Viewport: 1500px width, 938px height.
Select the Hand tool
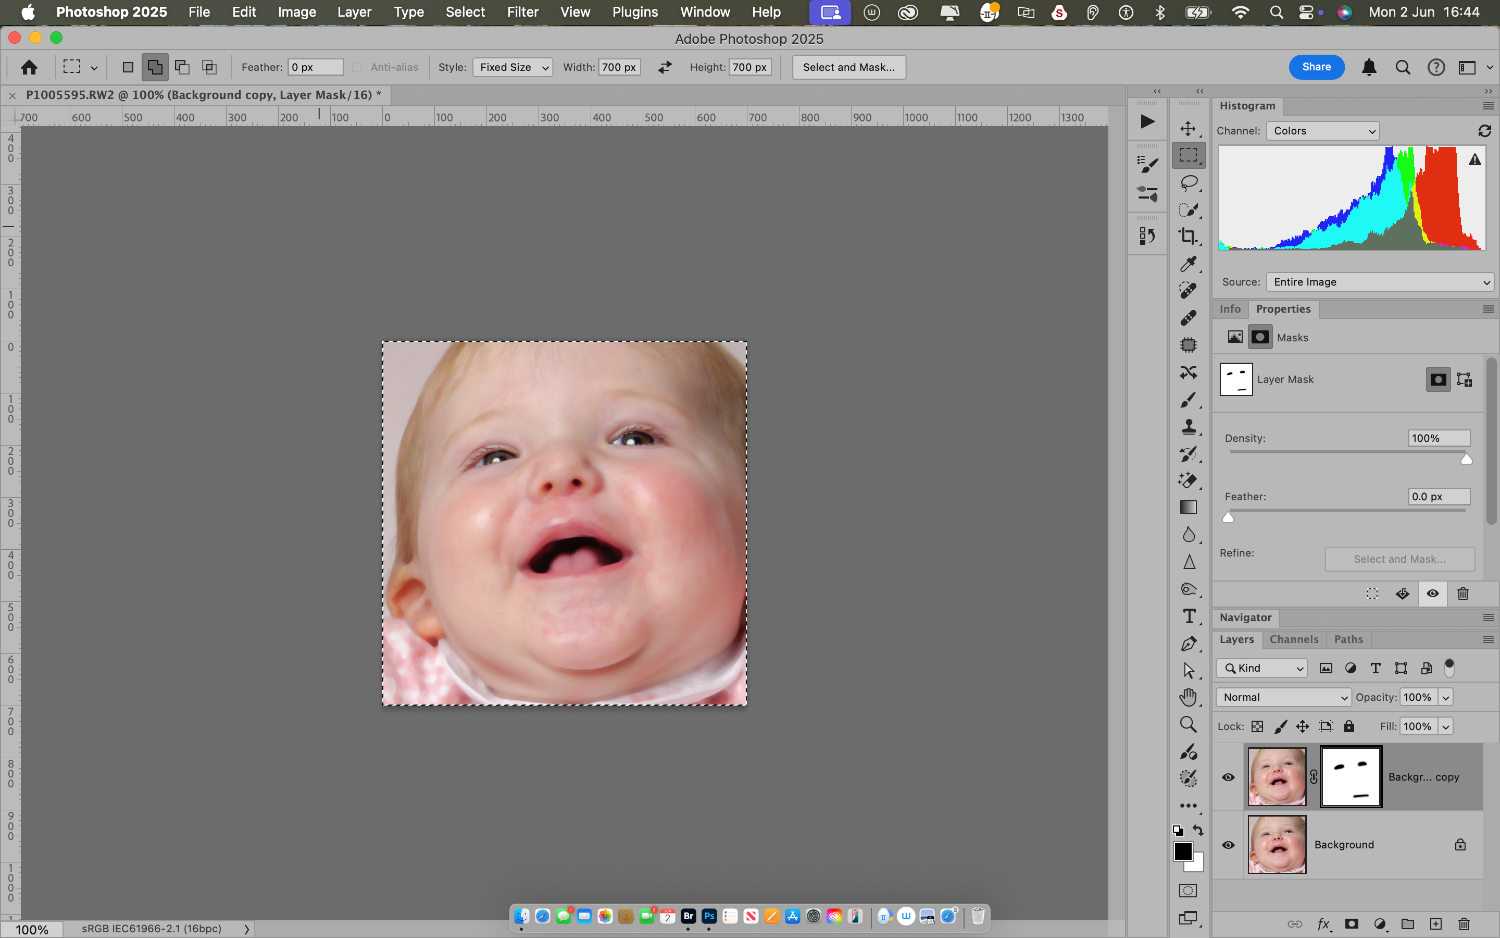click(1188, 697)
